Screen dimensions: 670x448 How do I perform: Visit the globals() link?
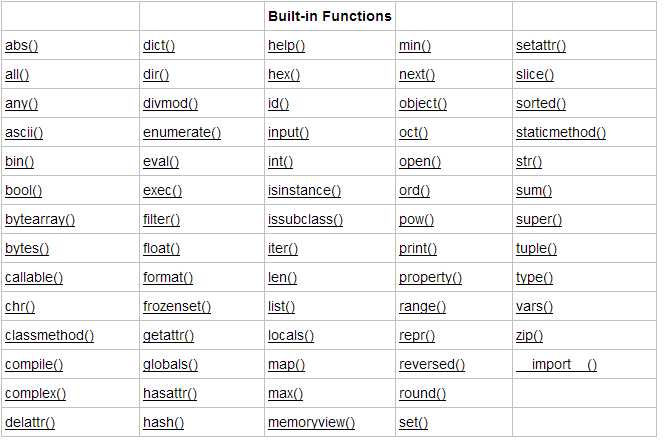pos(170,364)
